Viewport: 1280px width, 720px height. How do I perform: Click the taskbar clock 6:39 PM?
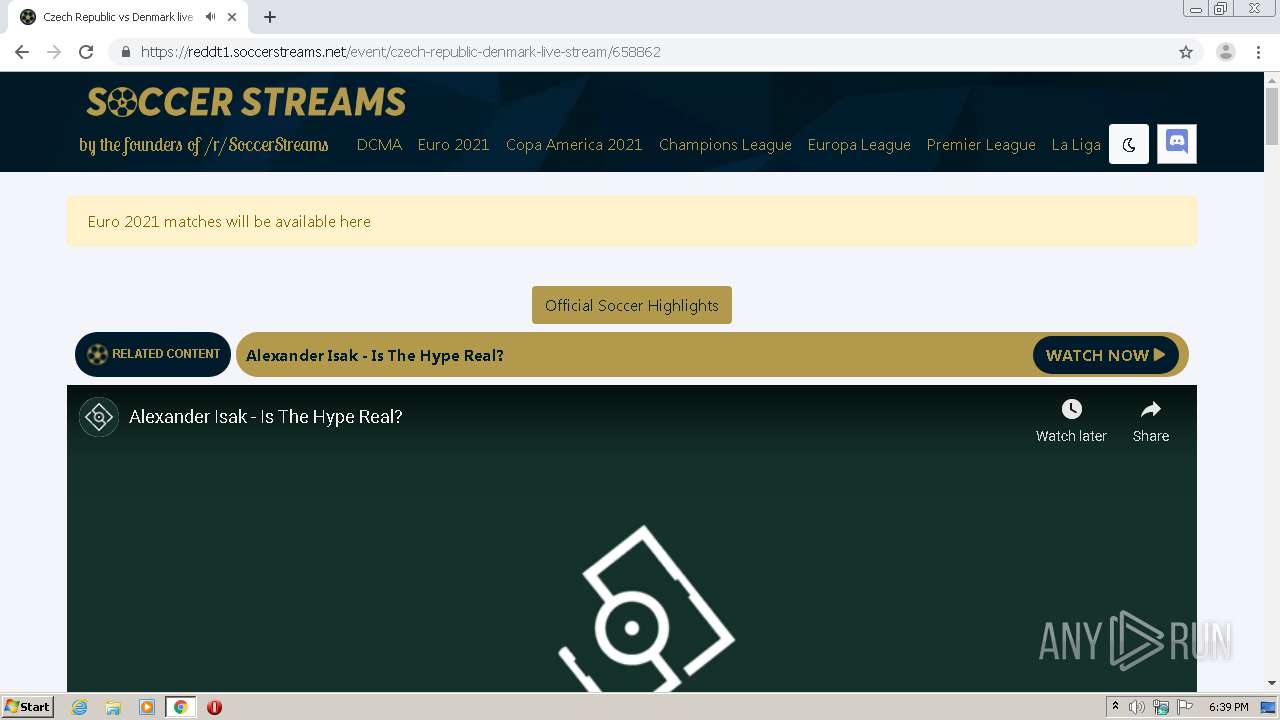1228,707
